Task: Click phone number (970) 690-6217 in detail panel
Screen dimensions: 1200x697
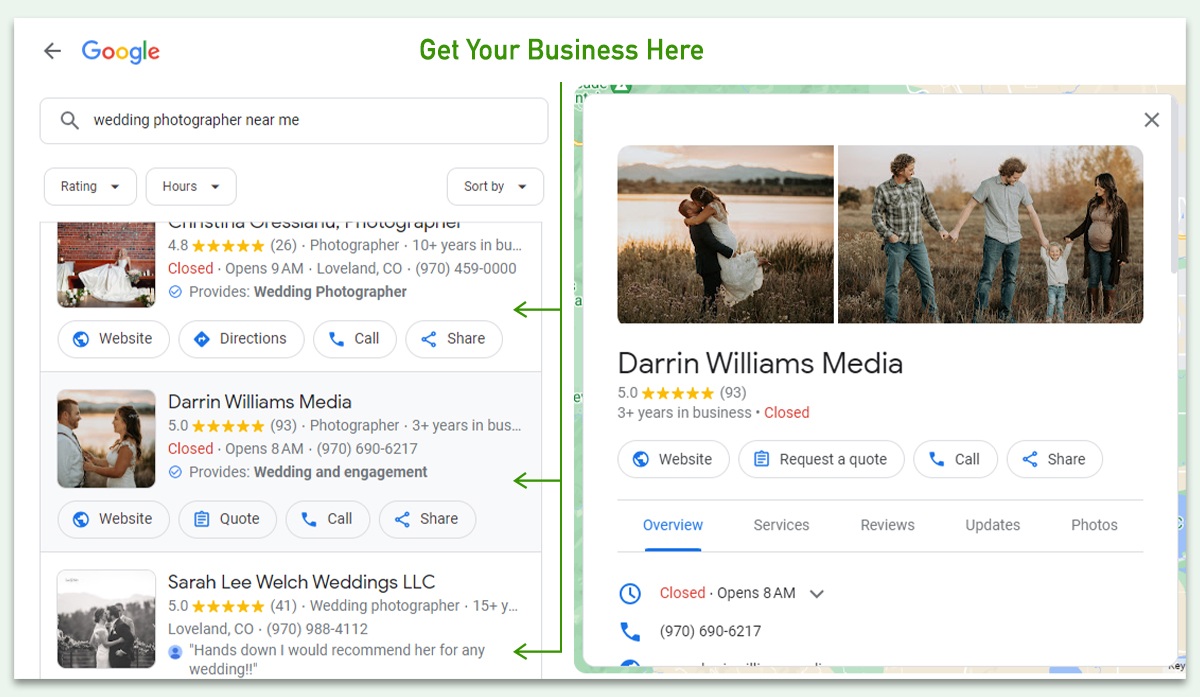Action: click(710, 632)
